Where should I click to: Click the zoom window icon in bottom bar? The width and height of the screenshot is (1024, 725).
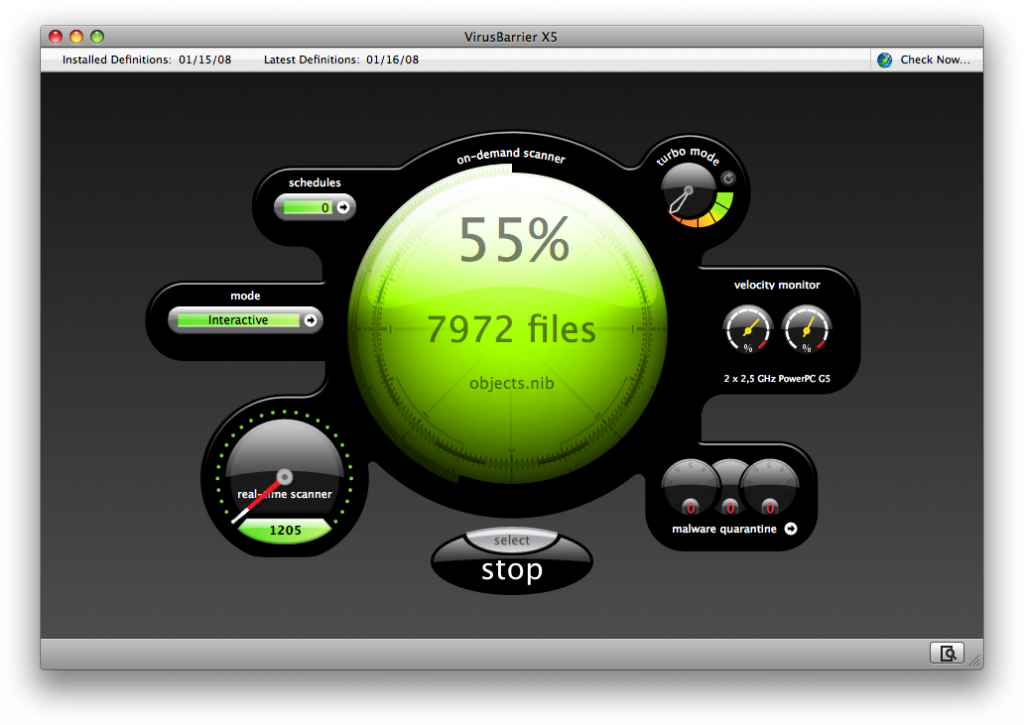(x=947, y=652)
